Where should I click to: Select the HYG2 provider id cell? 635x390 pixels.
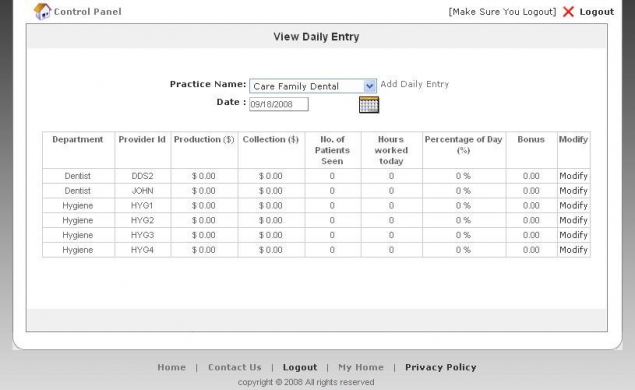coord(143,220)
